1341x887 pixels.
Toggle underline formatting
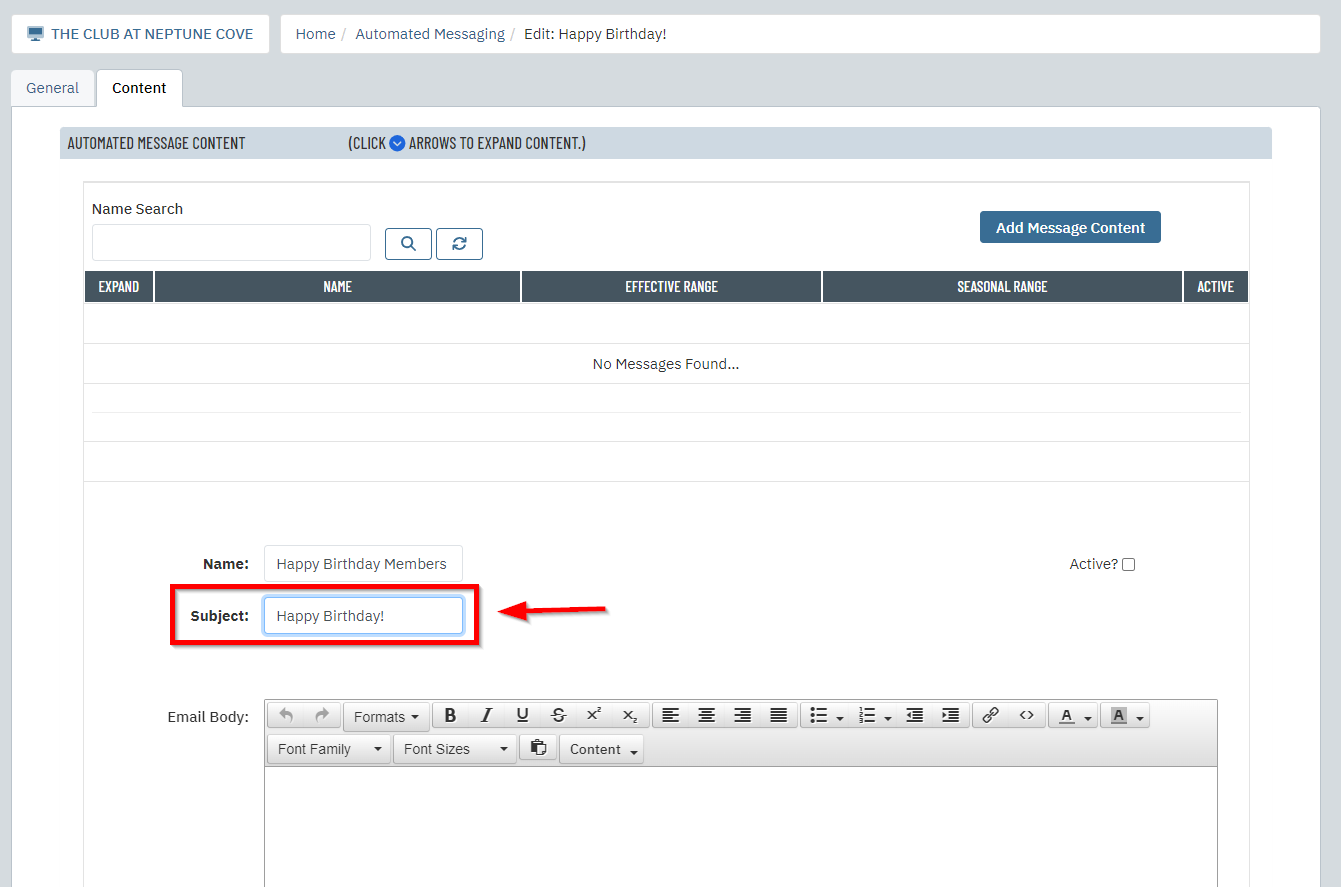click(x=522, y=715)
